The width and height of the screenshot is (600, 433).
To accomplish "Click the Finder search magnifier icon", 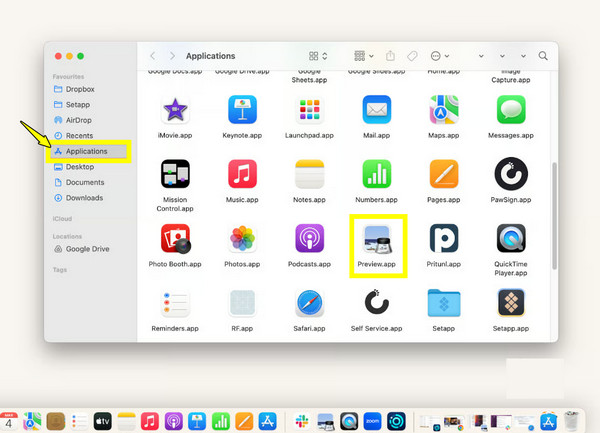I will (543, 56).
